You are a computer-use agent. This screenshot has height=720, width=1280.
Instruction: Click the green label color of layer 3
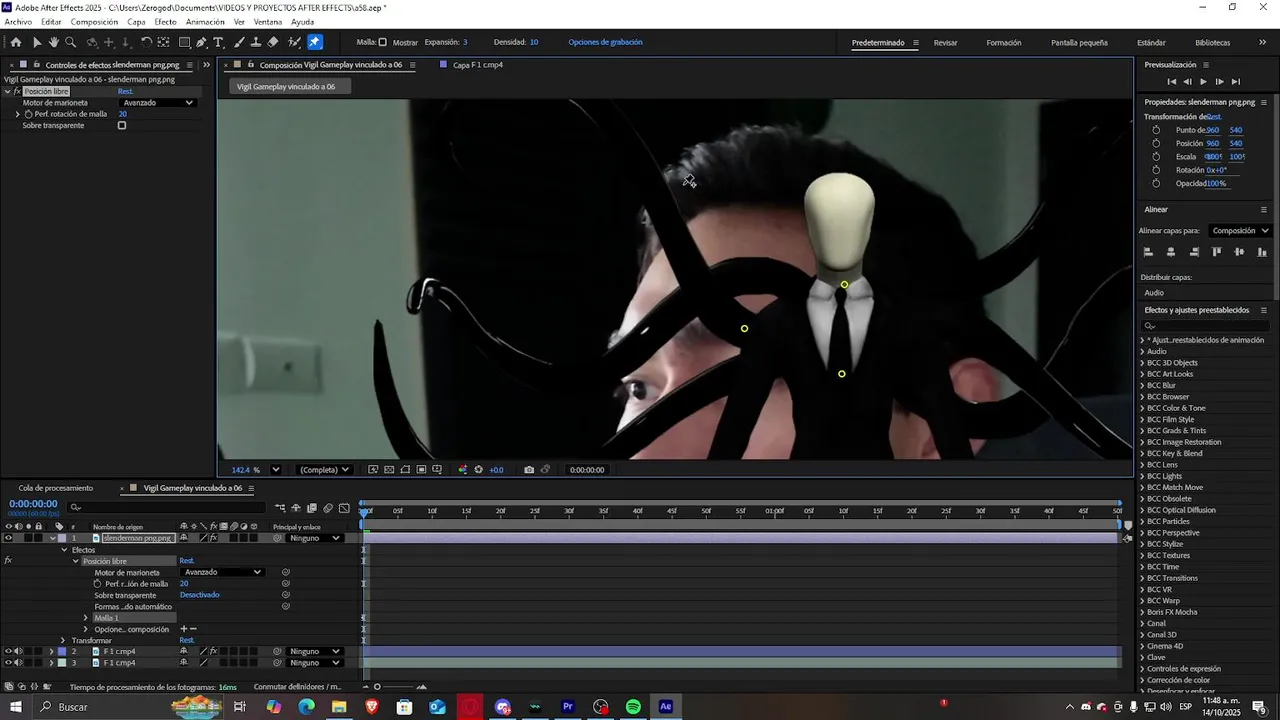[62, 663]
